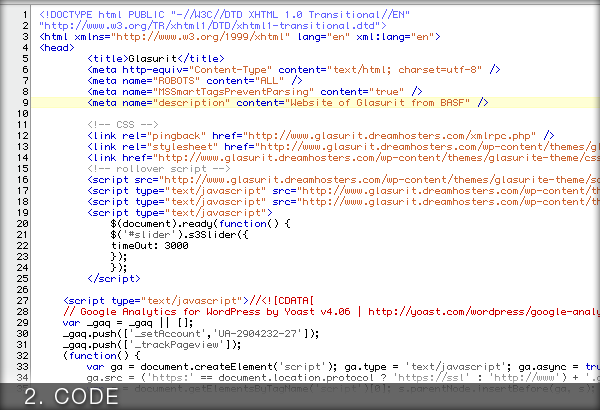Click the document ready function line
The height and width of the screenshot is (410, 600).
(201, 224)
